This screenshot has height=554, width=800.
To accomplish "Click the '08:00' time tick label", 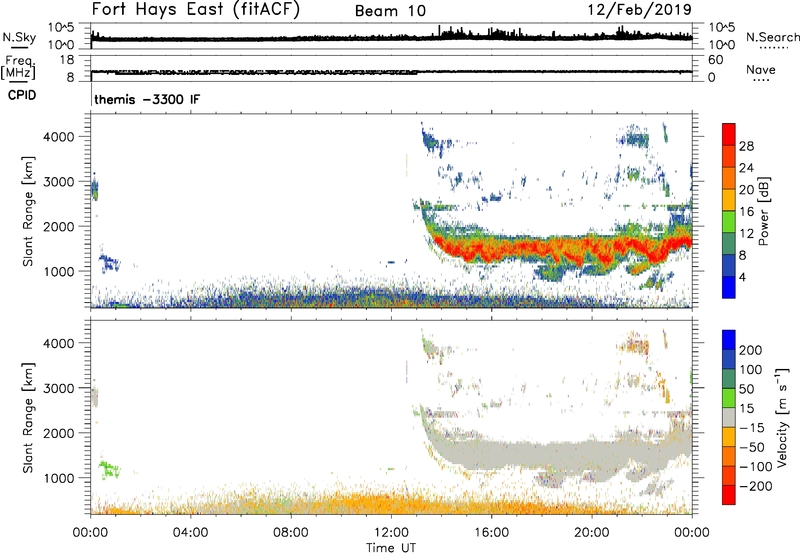I will (291, 533).
